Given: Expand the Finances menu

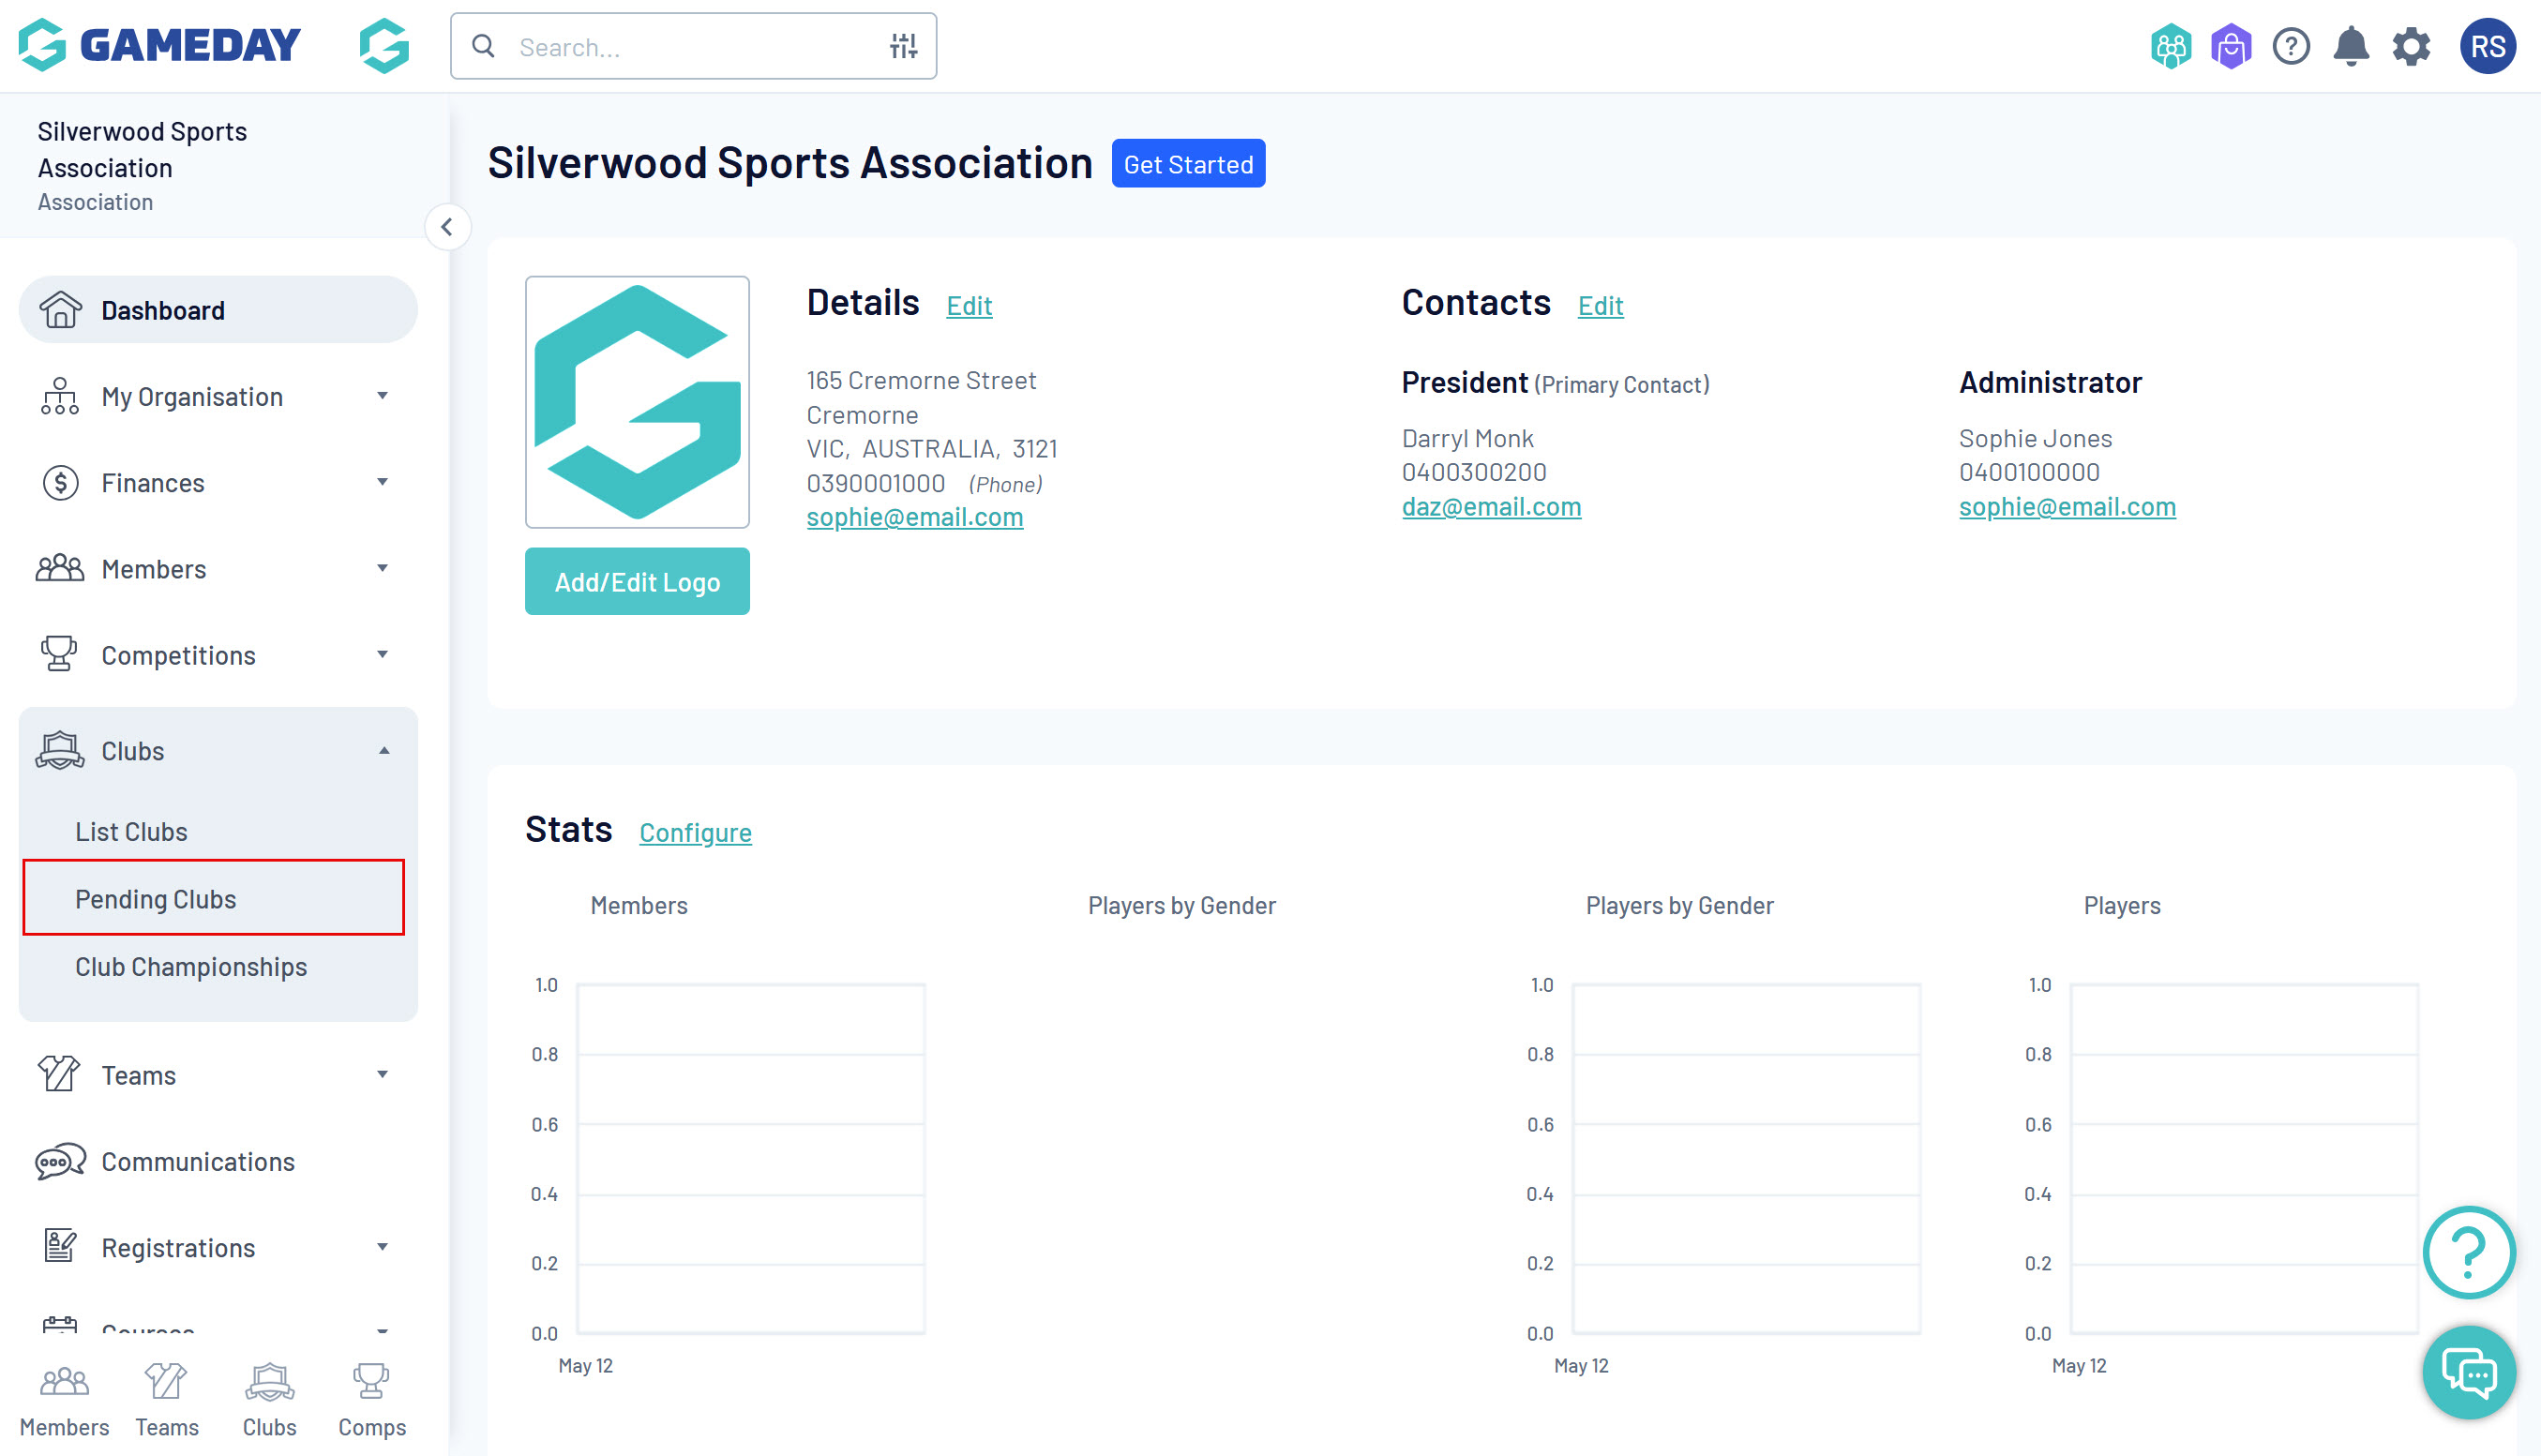Looking at the screenshot, I should point(218,483).
